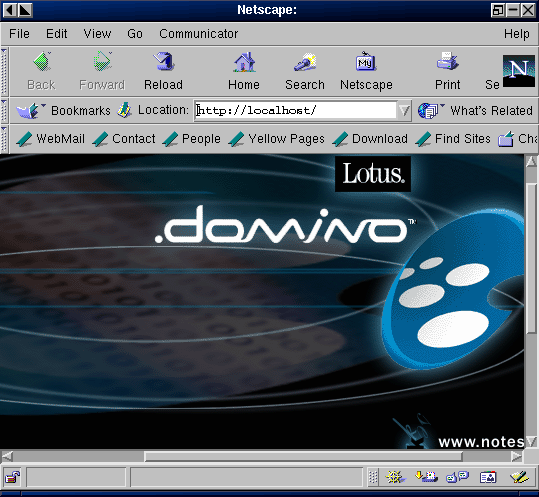This screenshot has width=539, height=497.
Task: Open the Help menu
Action: [517, 34]
